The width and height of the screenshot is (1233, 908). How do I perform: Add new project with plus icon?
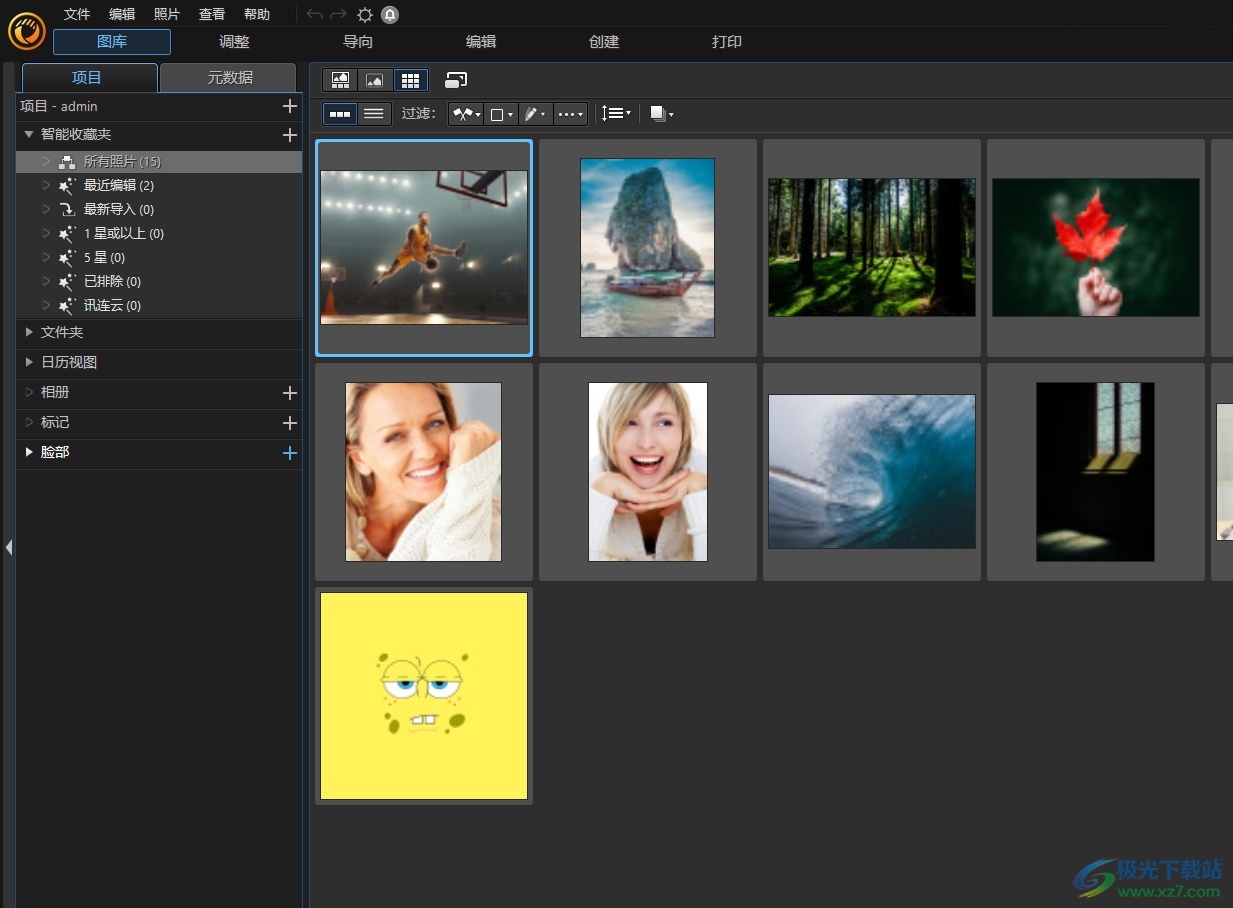pyautogui.click(x=290, y=106)
